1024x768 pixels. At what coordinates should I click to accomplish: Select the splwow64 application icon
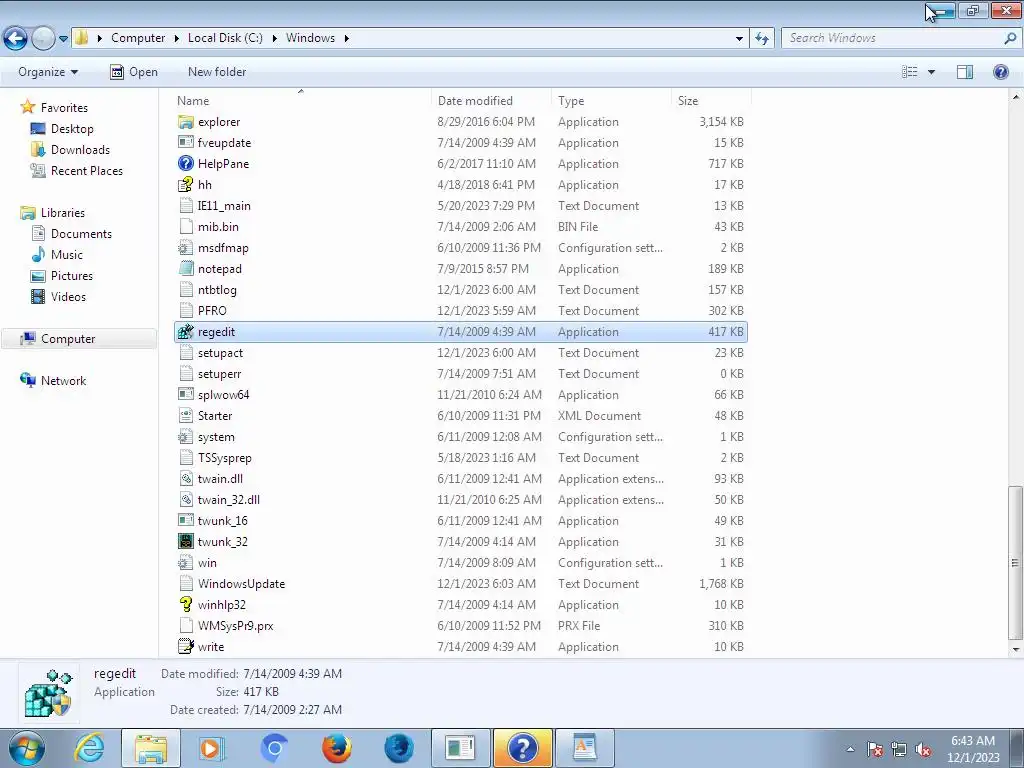pyautogui.click(x=185, y=395)
